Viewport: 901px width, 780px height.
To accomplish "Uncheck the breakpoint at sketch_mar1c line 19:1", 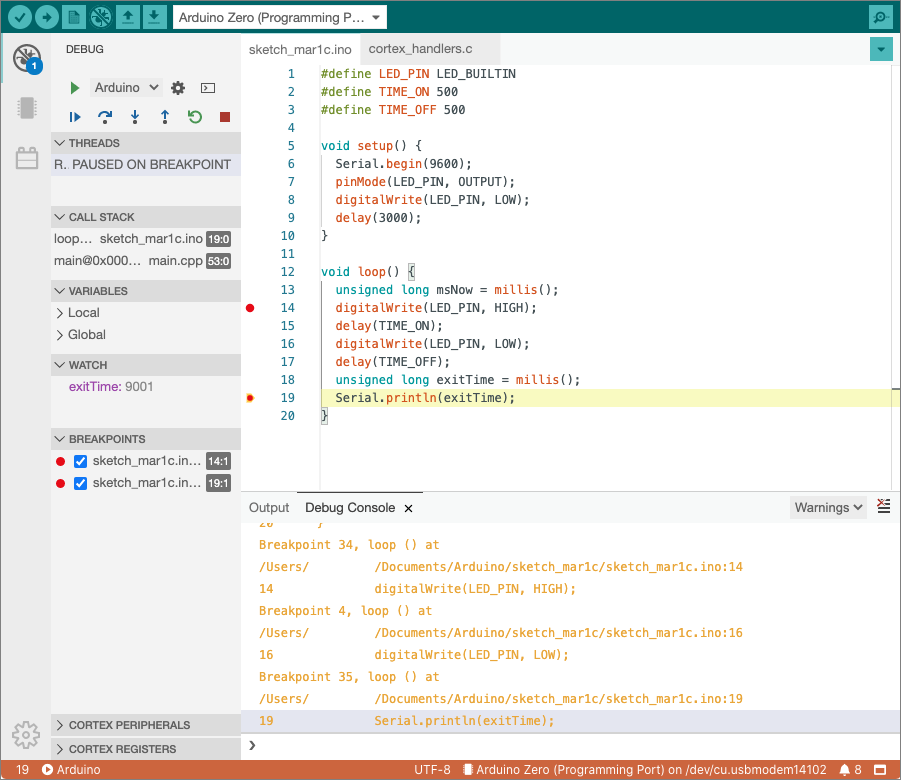I will pyautogui.click(x=80, y=483).
